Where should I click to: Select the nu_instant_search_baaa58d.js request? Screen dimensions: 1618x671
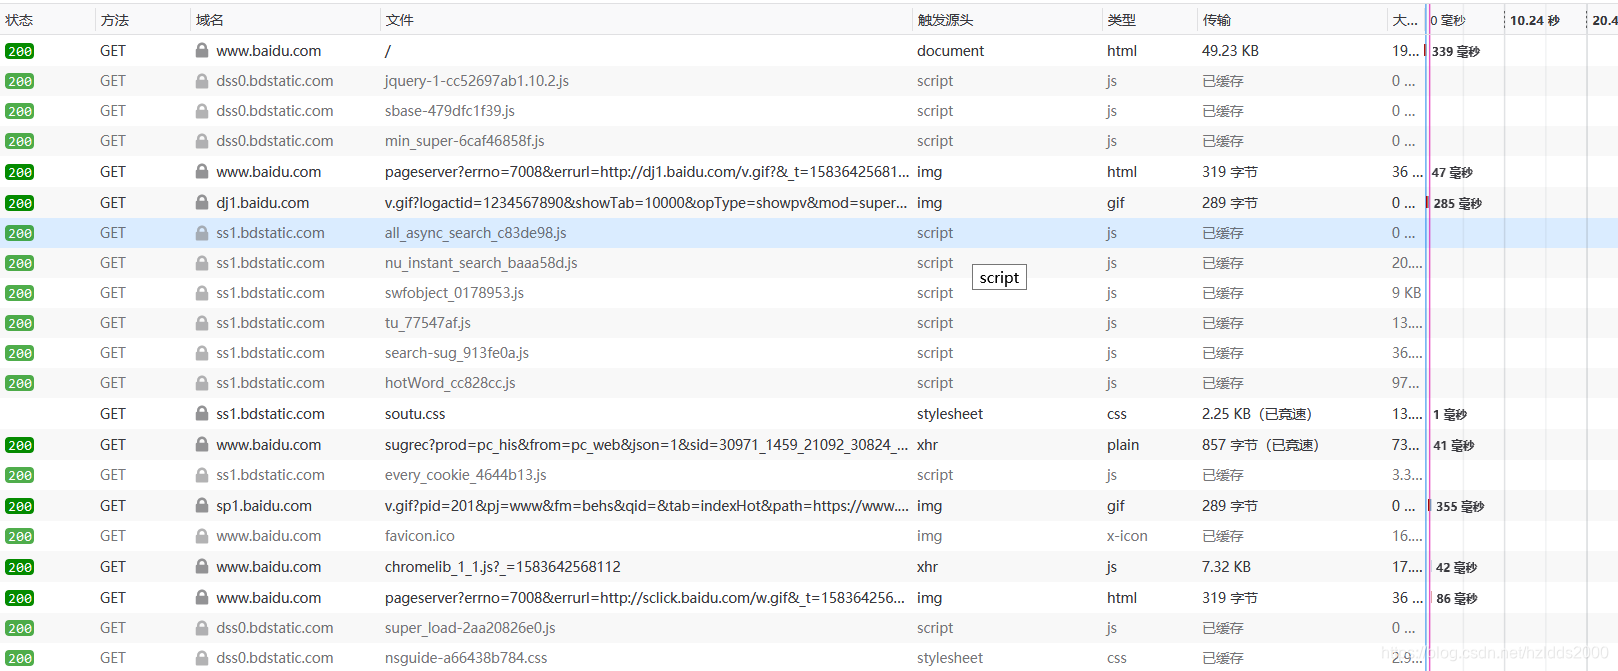coord(809,263)
